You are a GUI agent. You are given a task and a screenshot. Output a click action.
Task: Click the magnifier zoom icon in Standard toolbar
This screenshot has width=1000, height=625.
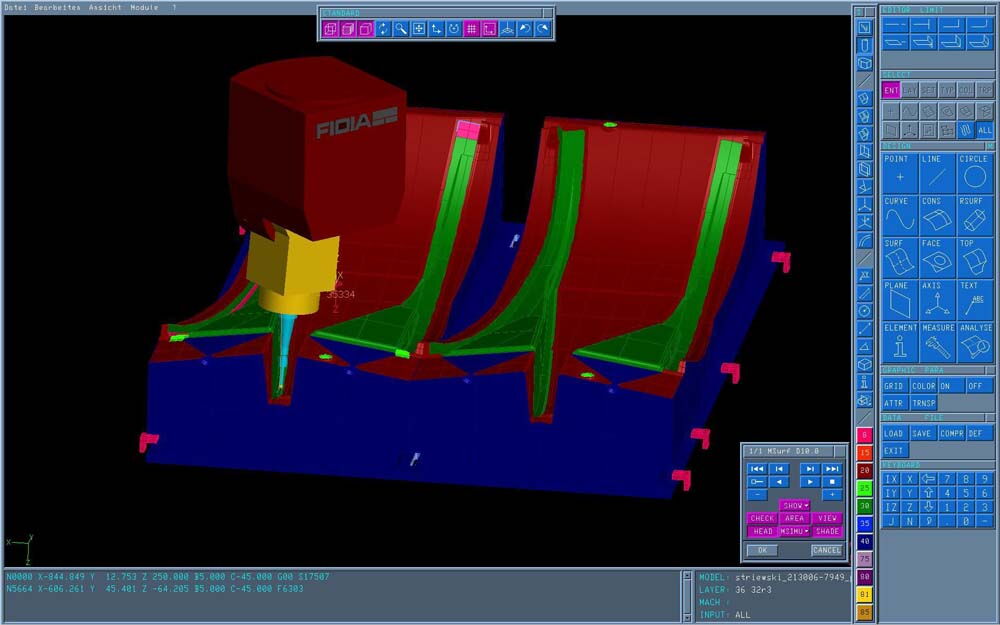click(400, 29)
